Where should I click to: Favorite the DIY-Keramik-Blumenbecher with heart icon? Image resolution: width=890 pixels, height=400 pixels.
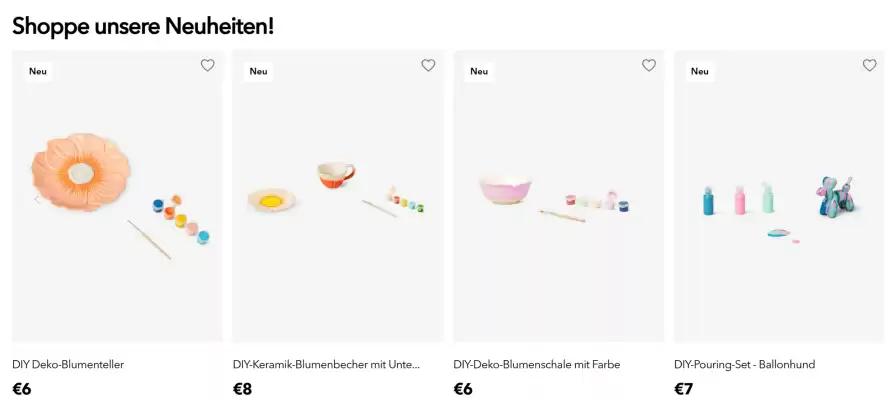click(x=428, y=65)
